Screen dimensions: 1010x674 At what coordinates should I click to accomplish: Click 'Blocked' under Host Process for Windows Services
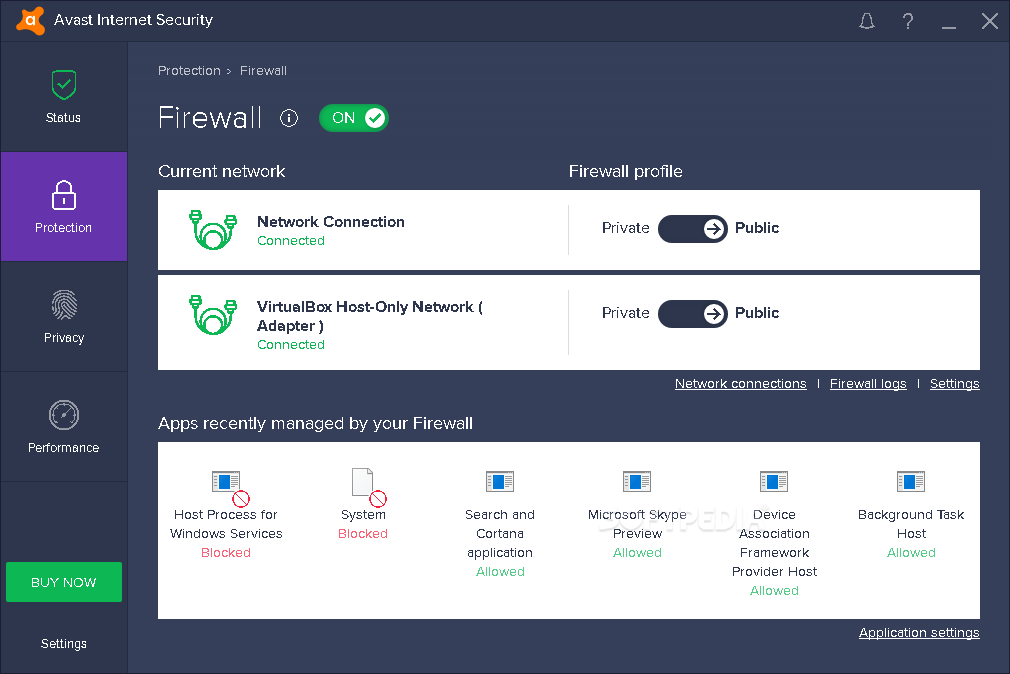(226, 552)
